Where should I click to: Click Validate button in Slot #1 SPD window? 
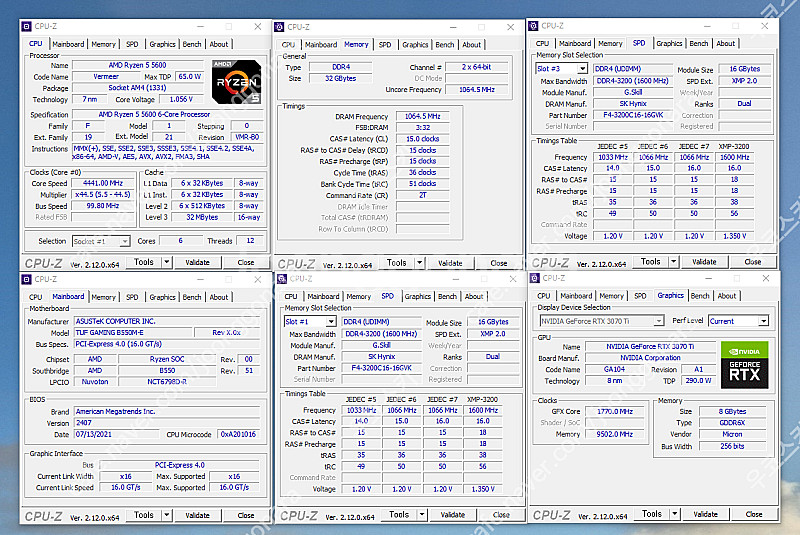(453, 515)
